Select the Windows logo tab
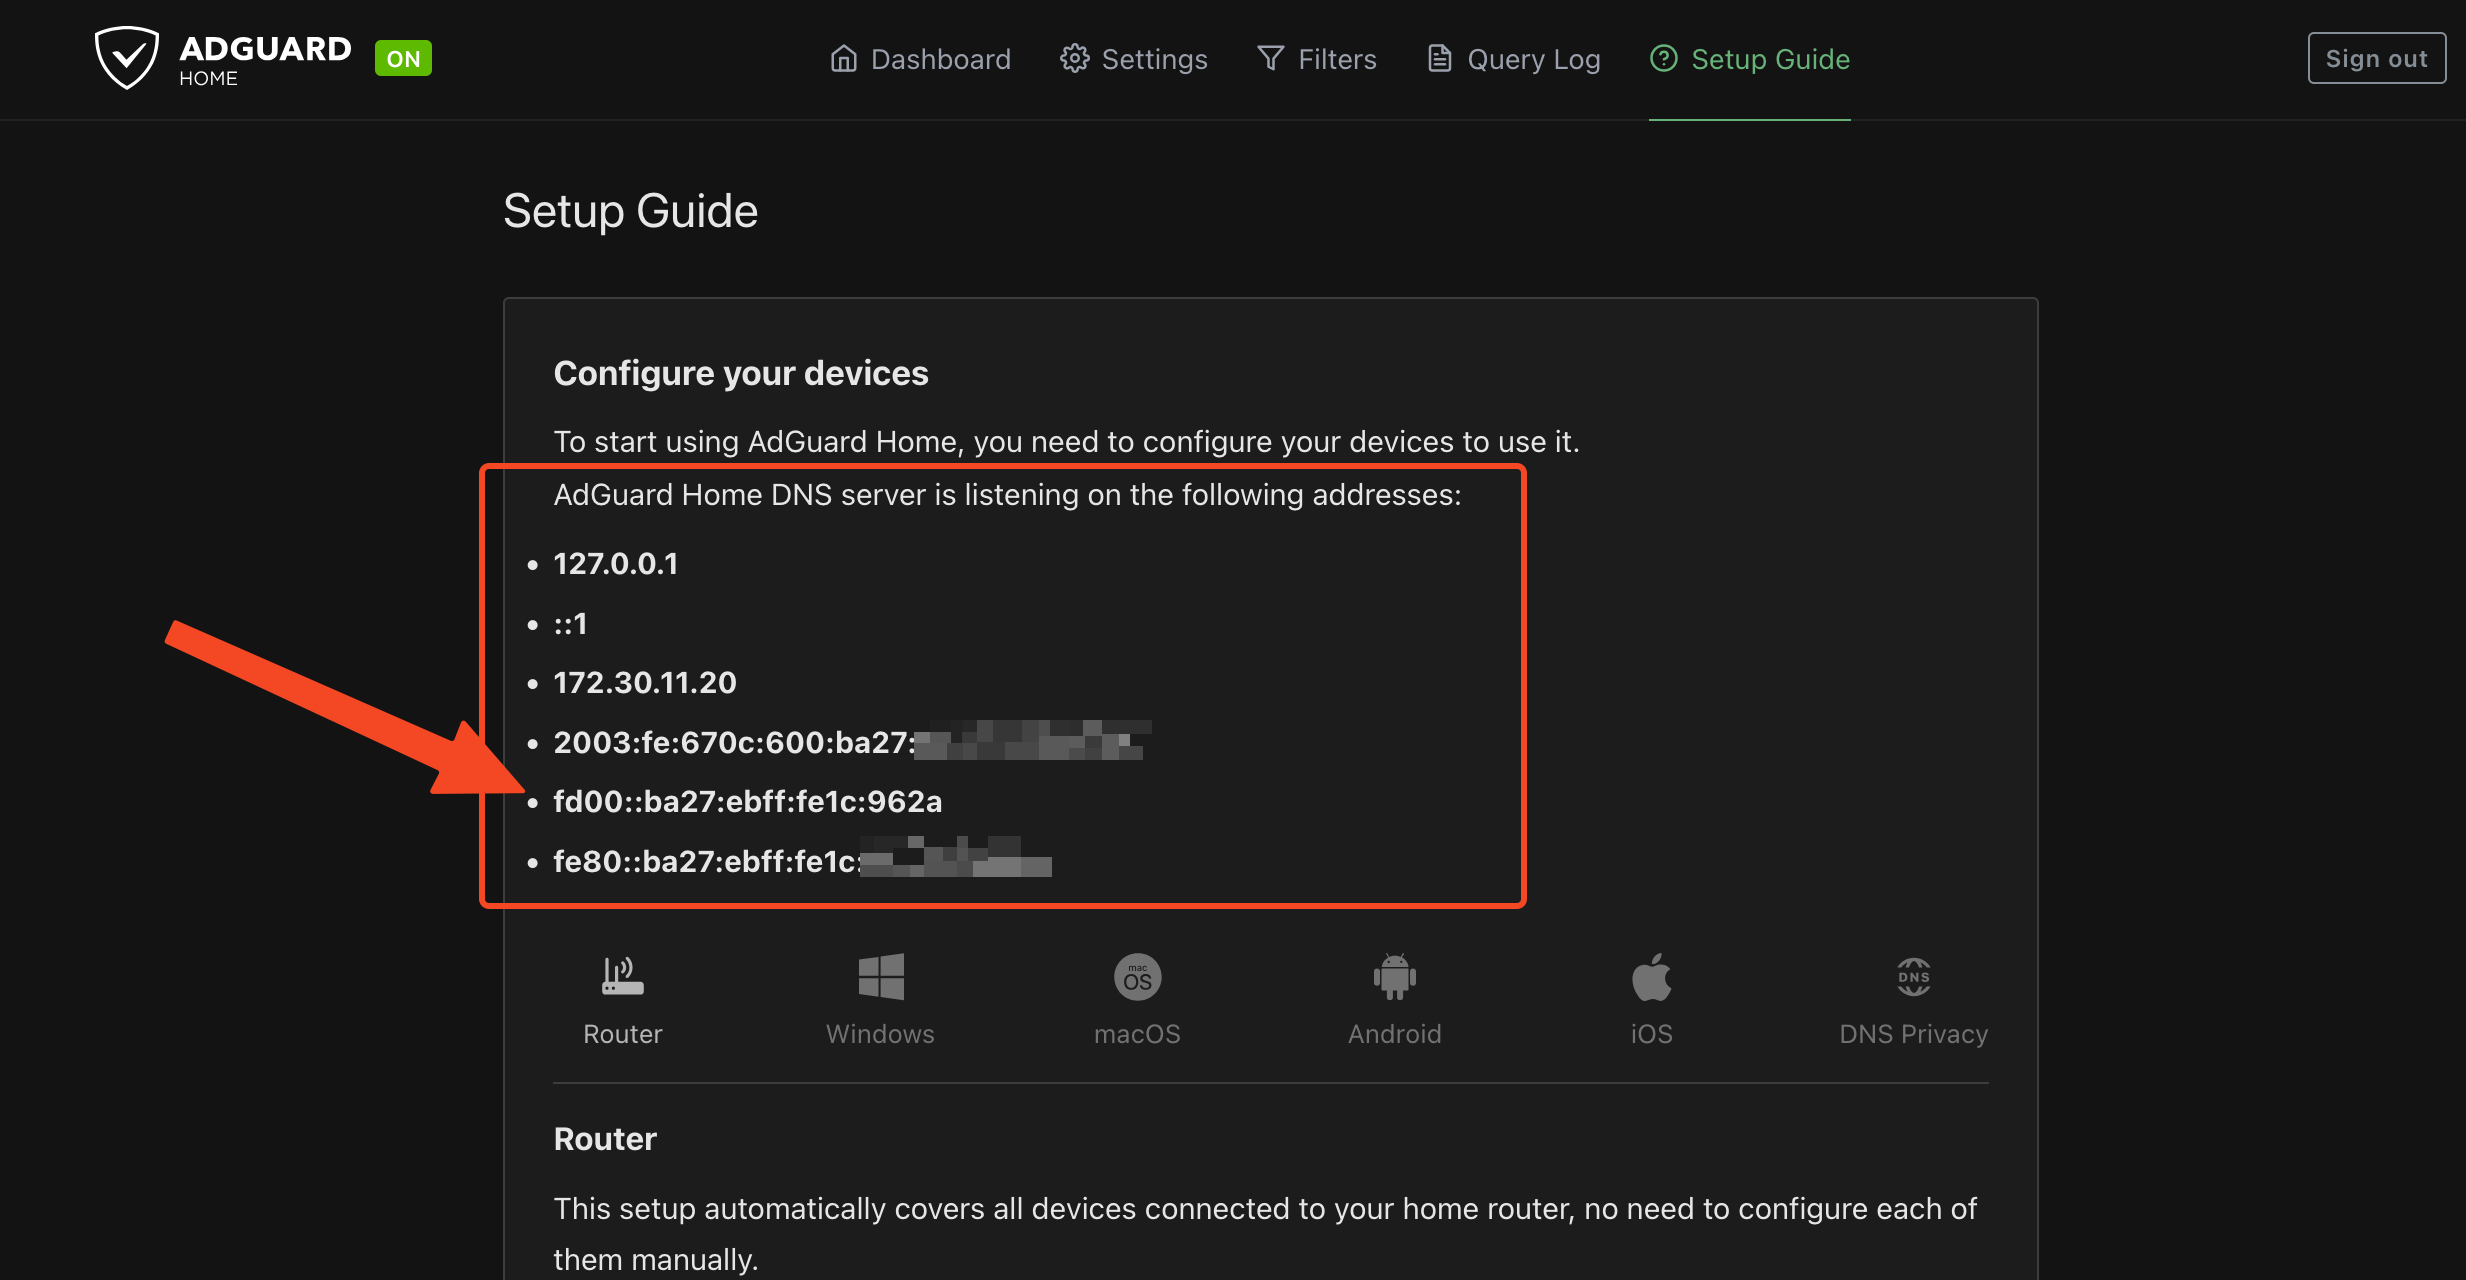Viewport: 2466px width, 1280px height. pyautogui.click(x=880, y=976)
